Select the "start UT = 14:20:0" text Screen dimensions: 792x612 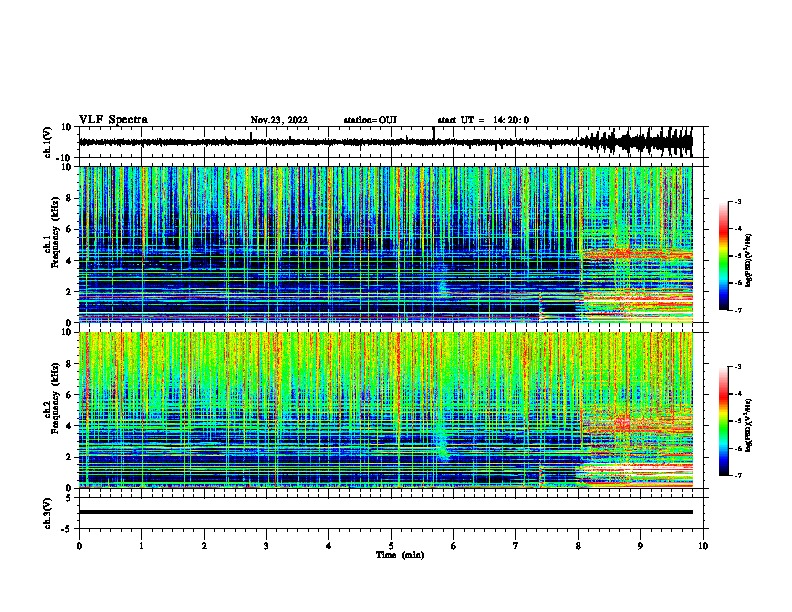point(483,120)
